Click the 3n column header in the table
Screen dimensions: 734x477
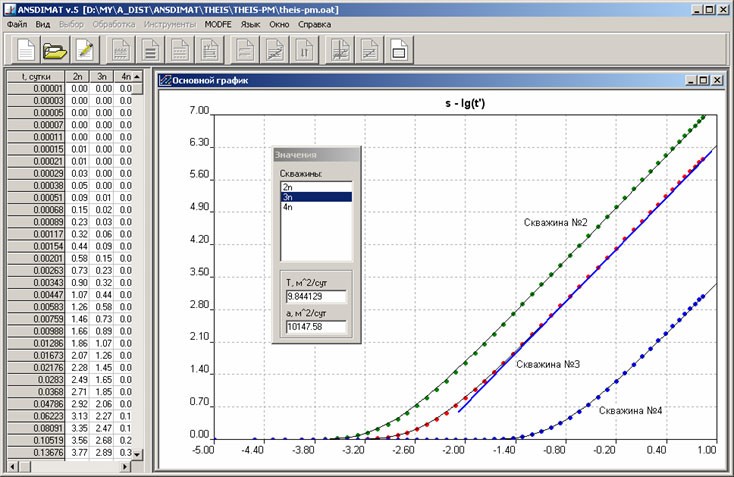(102, 75)
